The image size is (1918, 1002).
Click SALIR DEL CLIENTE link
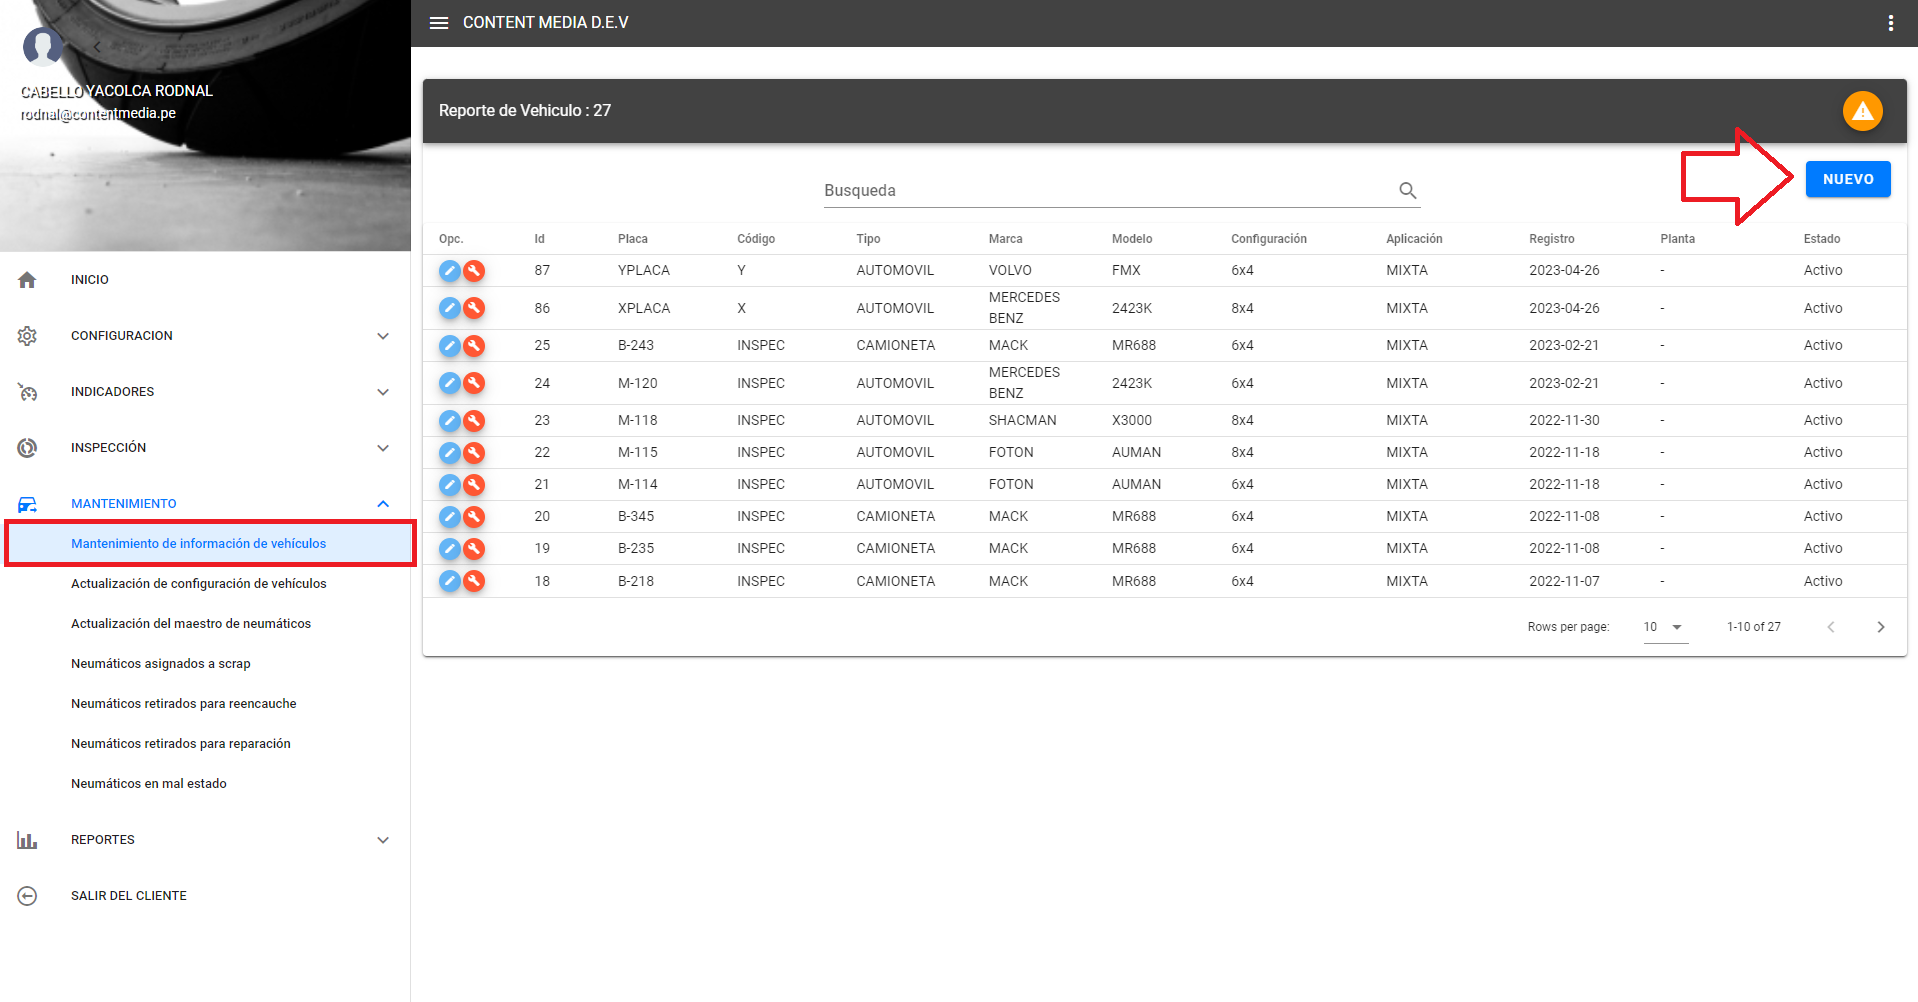click(x=129, y=896)
